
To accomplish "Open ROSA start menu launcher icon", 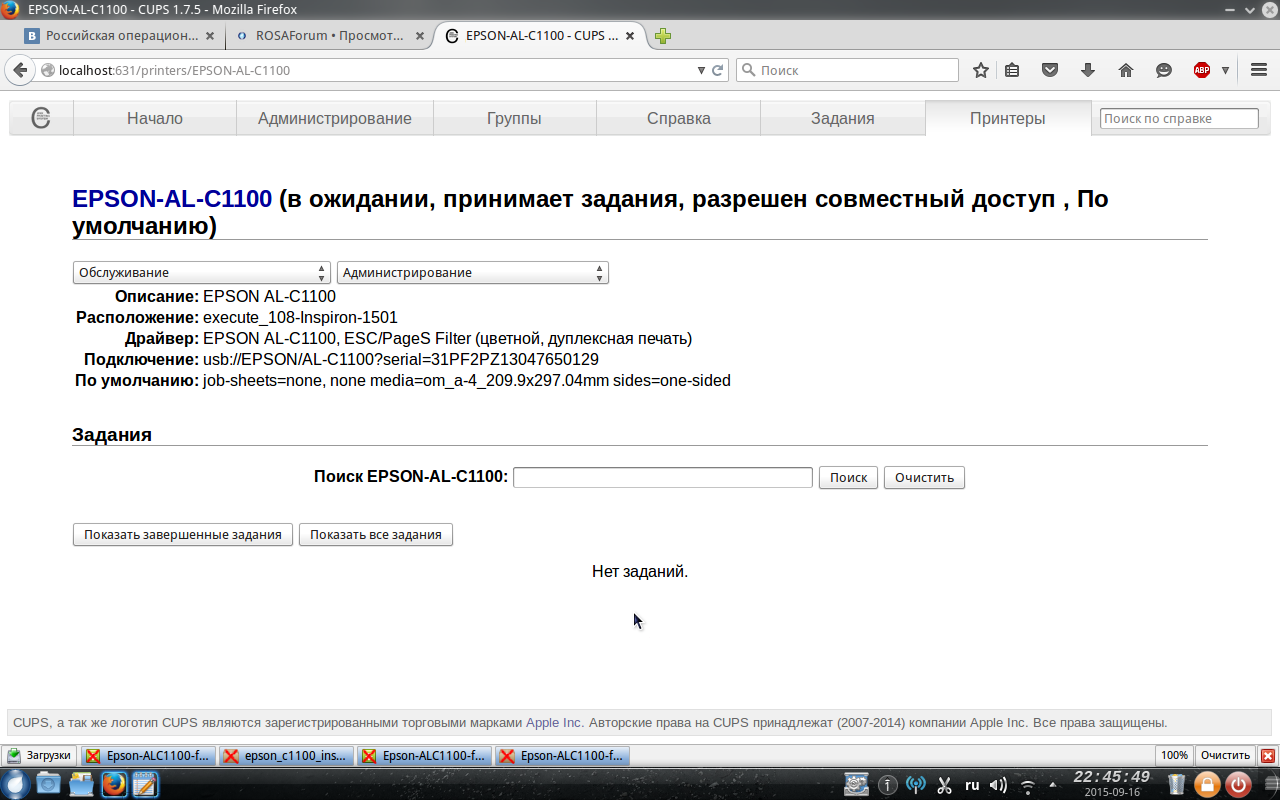I will (16, 784).
